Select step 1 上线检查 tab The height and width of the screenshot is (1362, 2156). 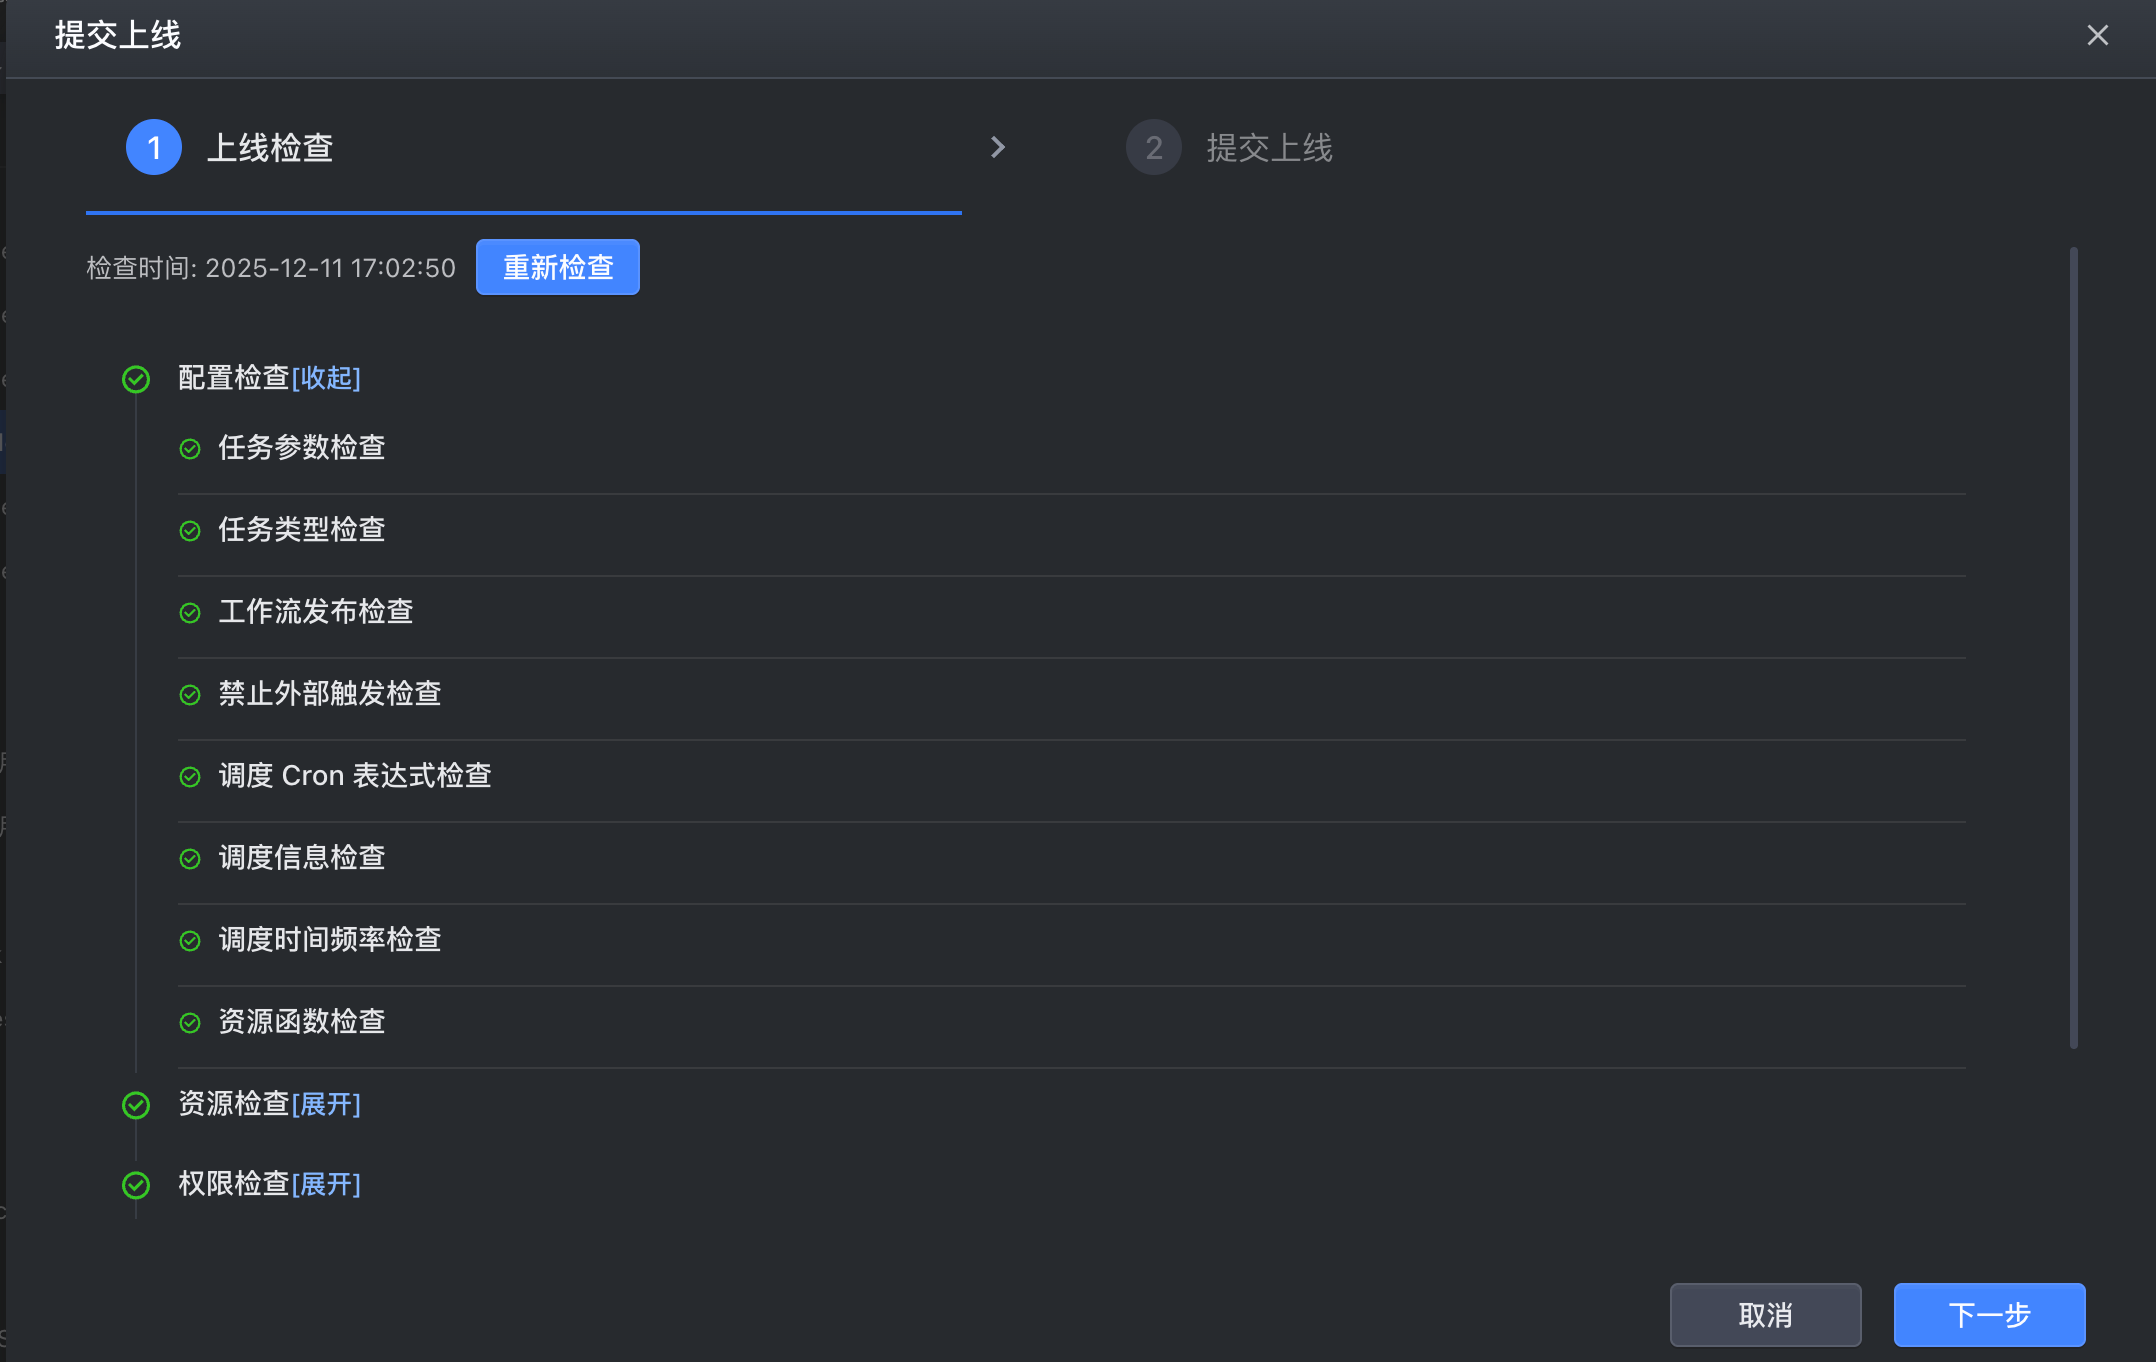(x=269, y=148)
